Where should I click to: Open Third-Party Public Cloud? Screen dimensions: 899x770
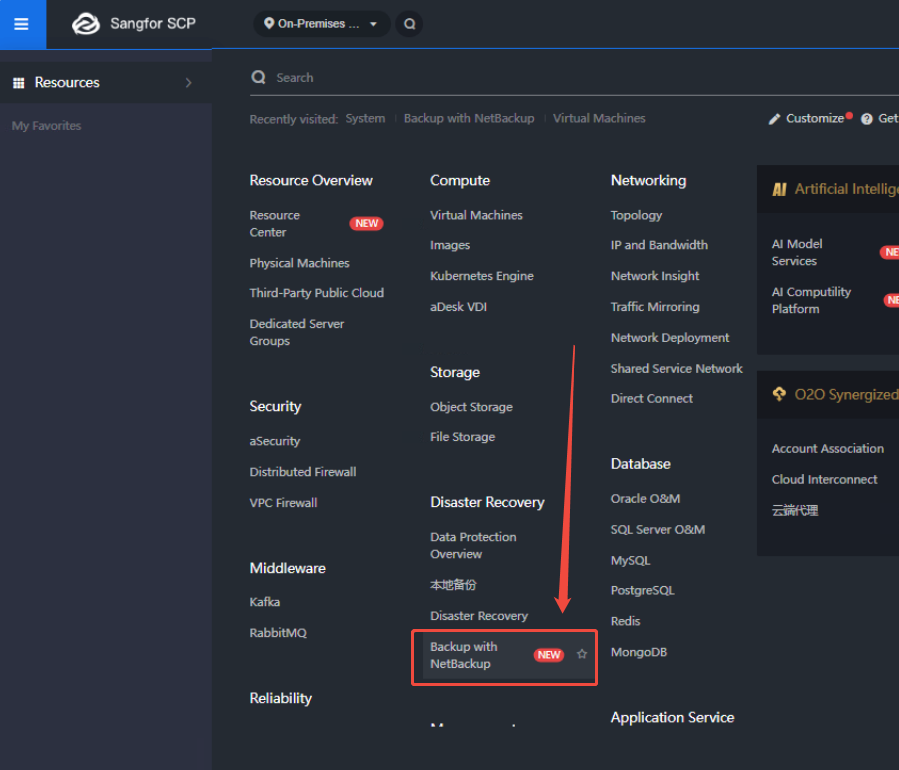316,293
